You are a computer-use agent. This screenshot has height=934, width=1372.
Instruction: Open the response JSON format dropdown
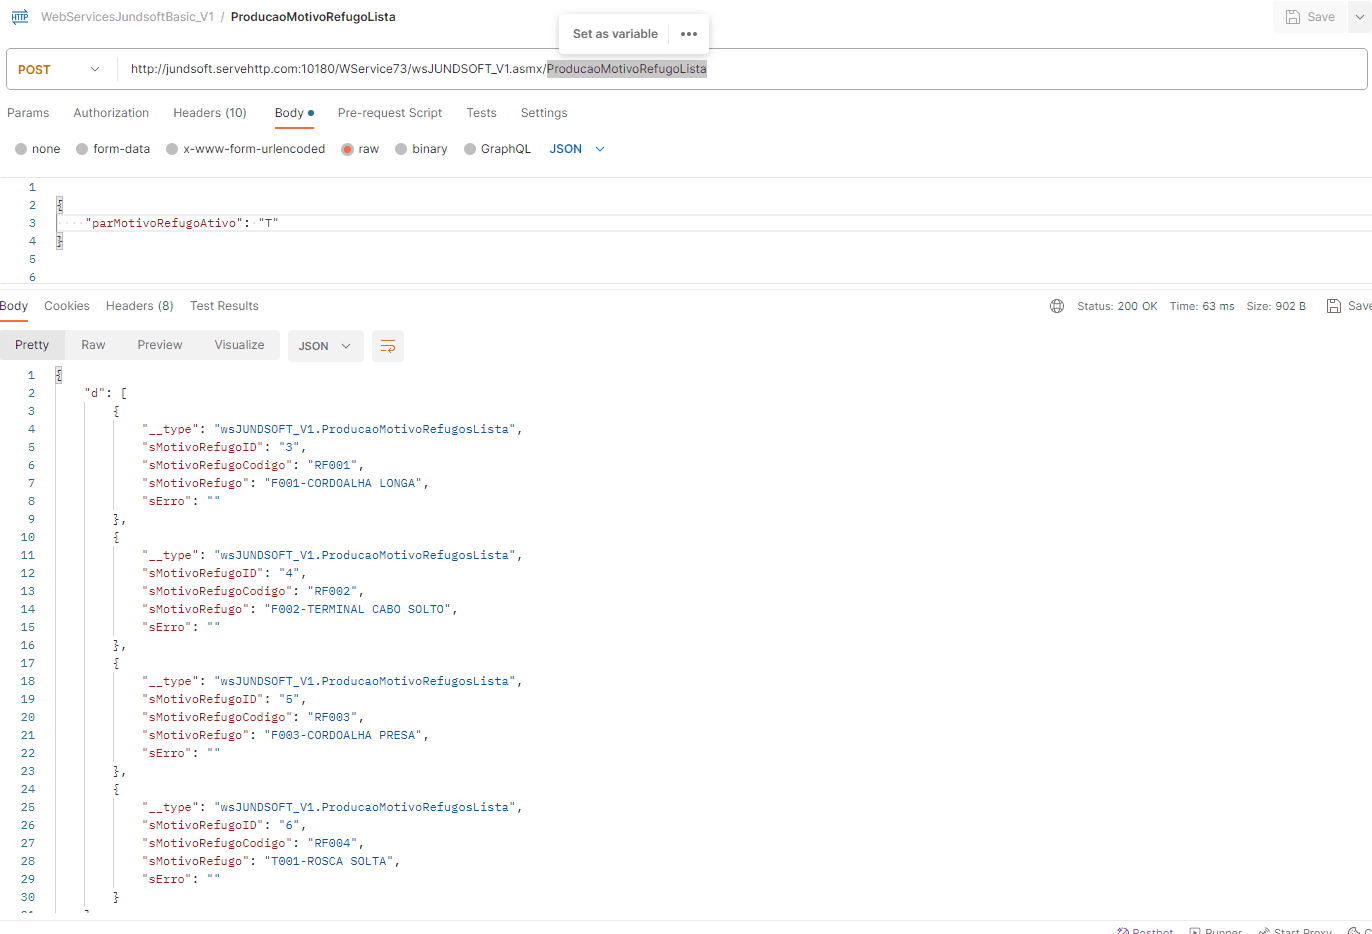pos(326,346)
